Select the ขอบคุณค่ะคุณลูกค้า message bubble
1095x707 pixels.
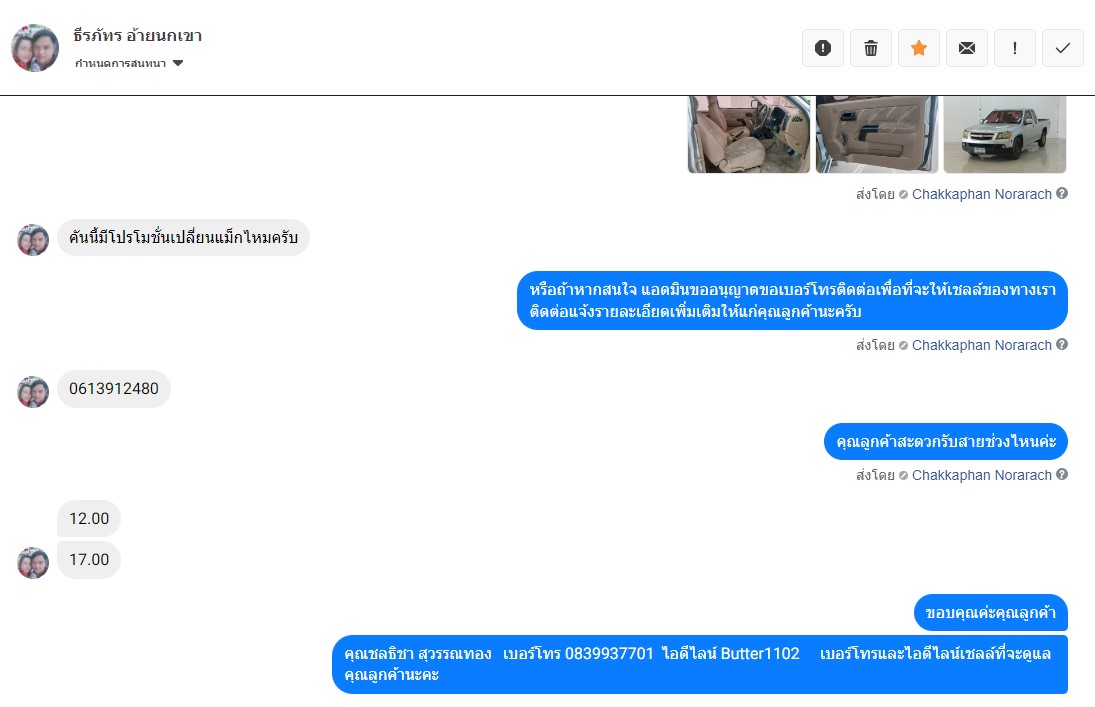[x=990, y=613]
